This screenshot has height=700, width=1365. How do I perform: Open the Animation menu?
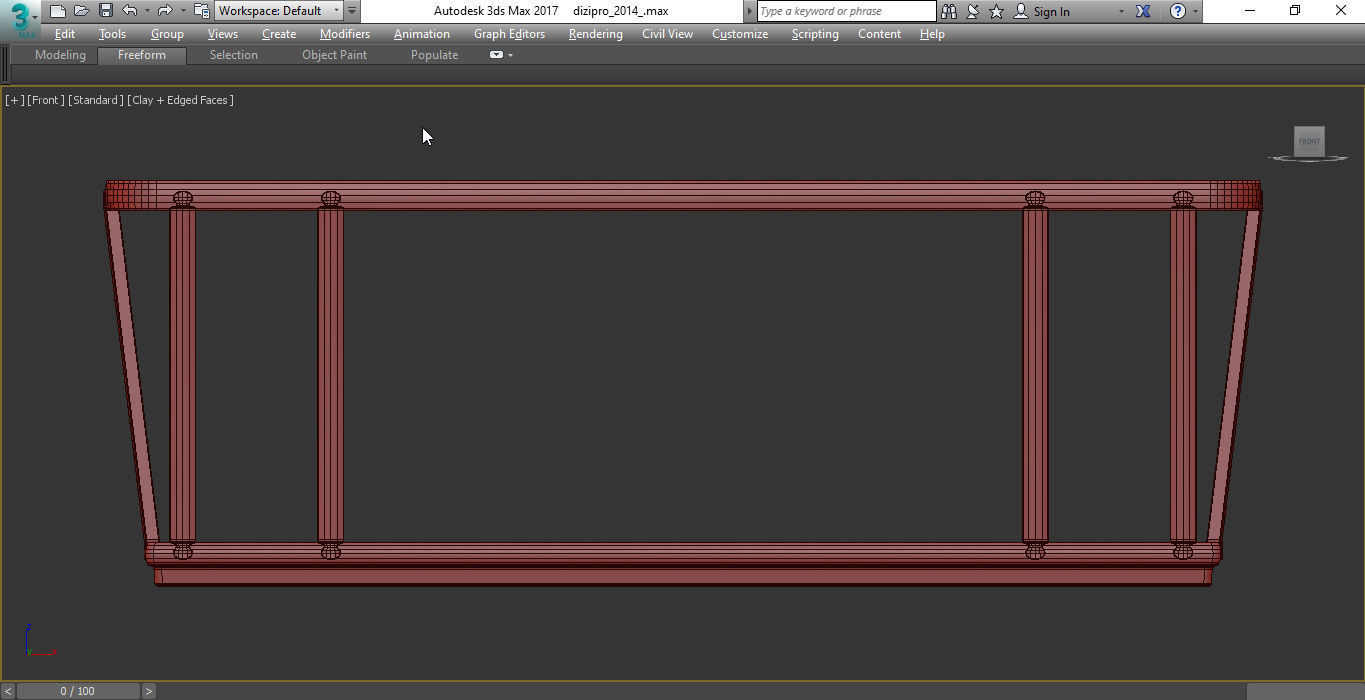[421, 34]
